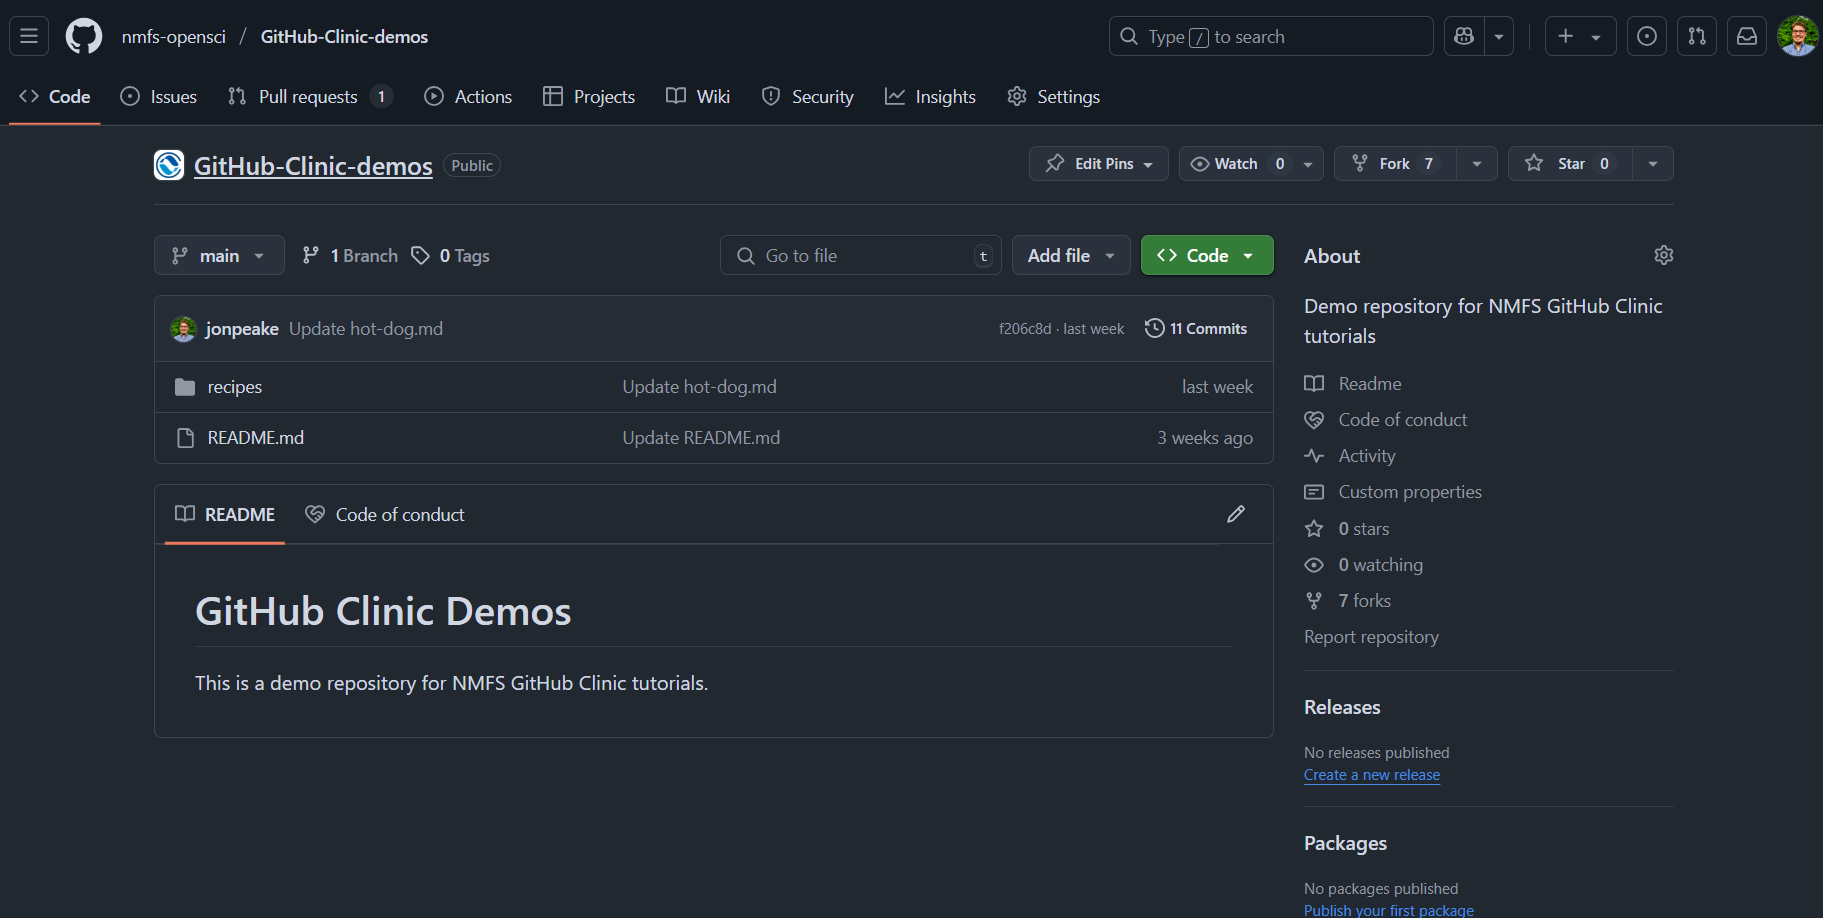Open jonpeake author link

pyautogui.click(x=242, y=329)
